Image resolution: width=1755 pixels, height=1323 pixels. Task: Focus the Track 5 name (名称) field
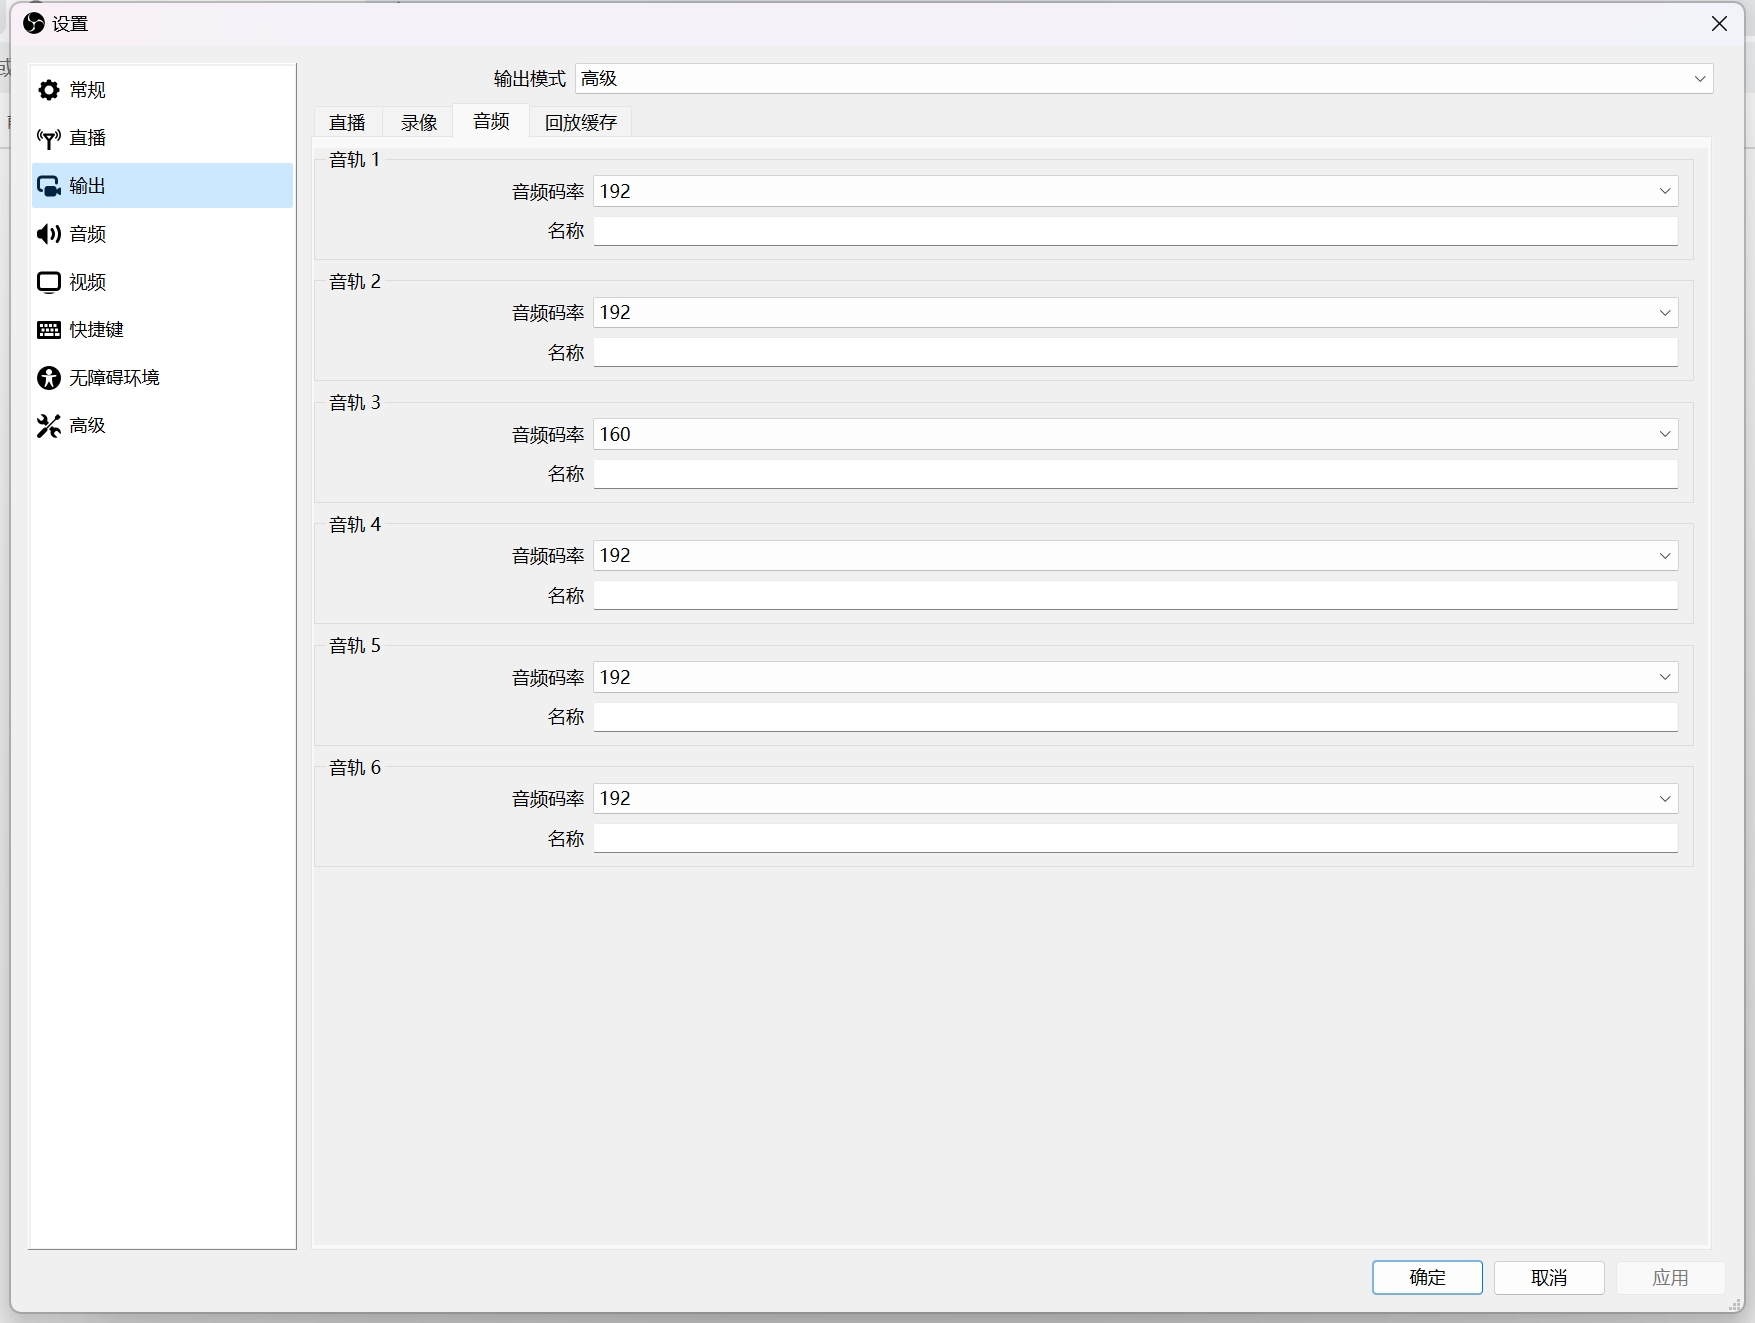(1135, 716)
